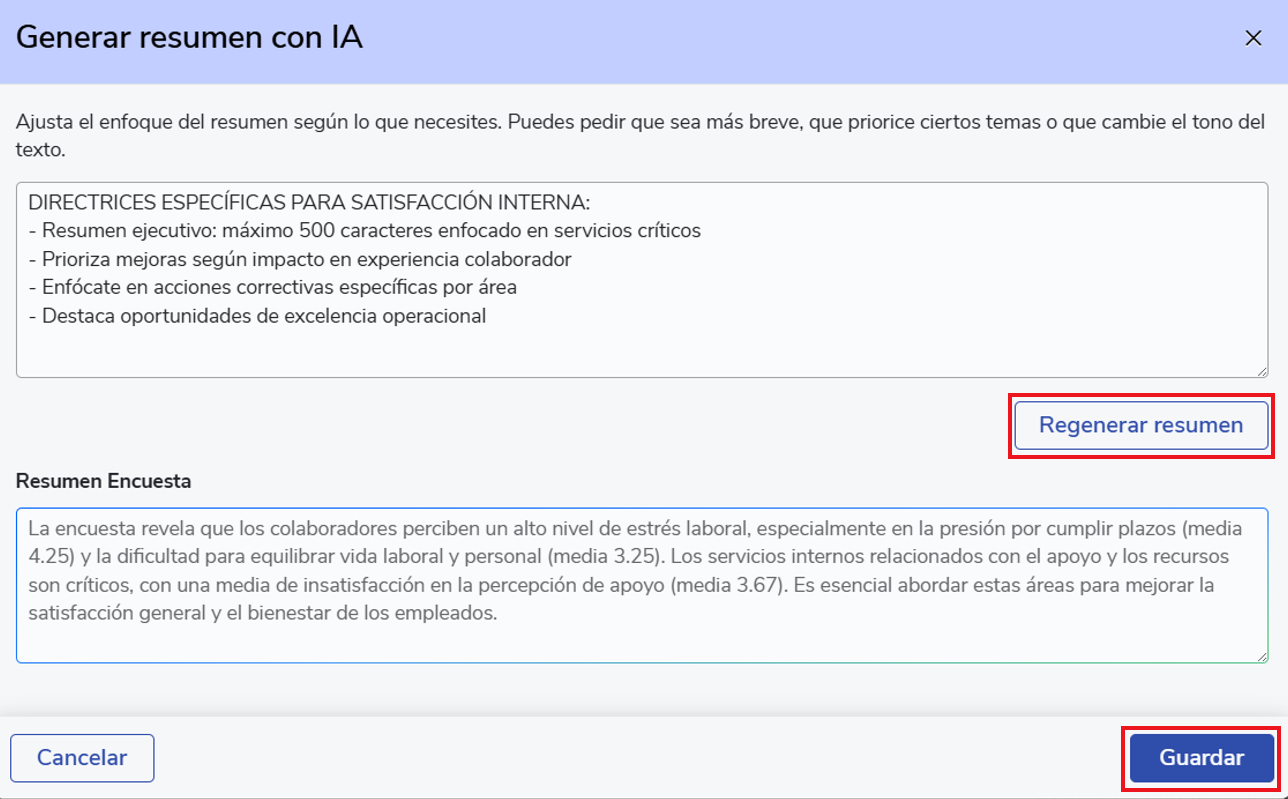Place cursor on DIRECTRICES ESPECÍFICAS heading line
This screenshot has width=1288, height=799.
click(310, 203)
